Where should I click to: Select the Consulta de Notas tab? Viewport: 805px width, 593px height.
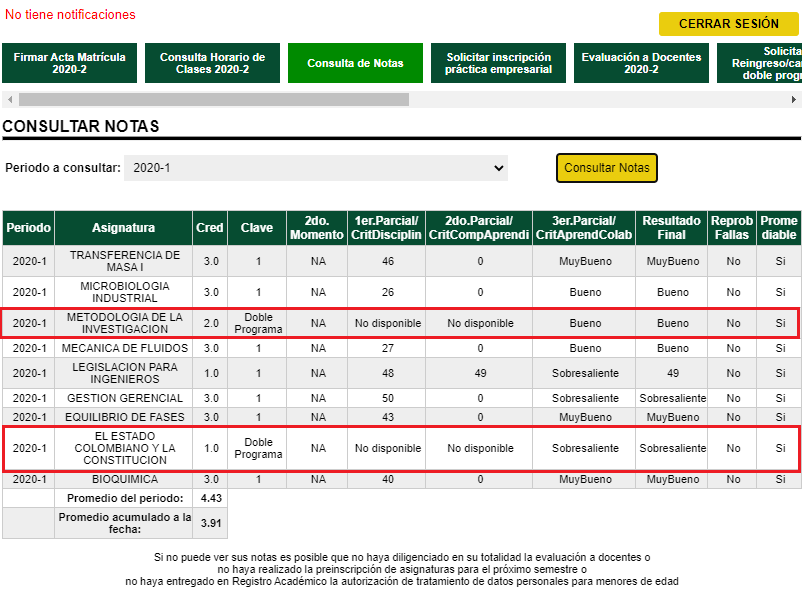[355, 63]
